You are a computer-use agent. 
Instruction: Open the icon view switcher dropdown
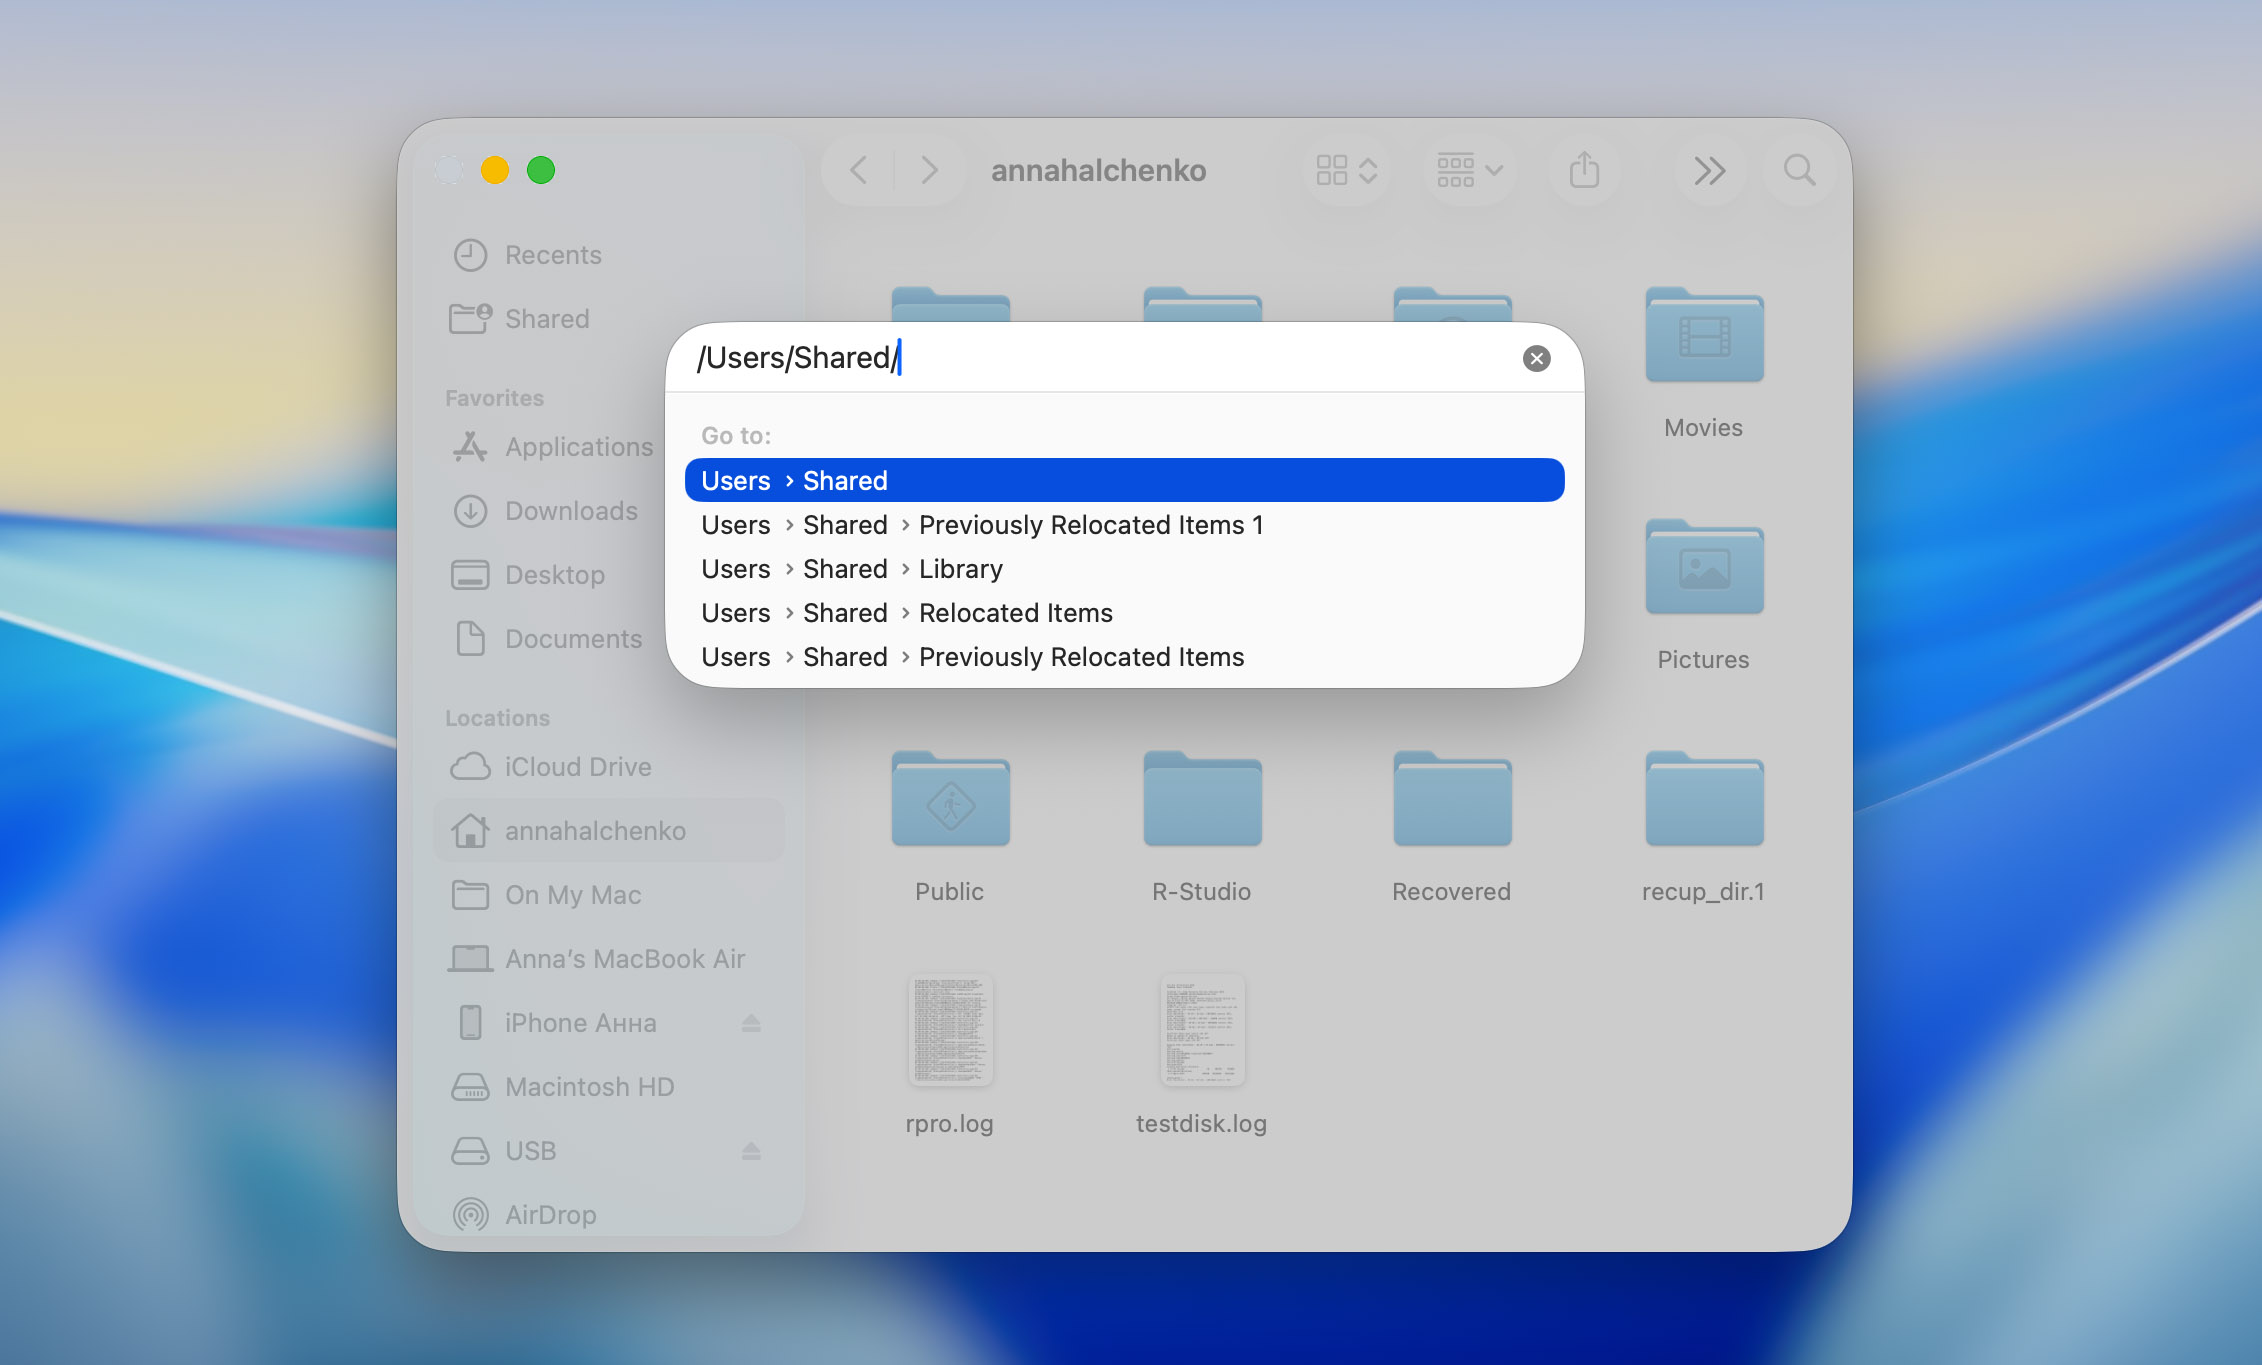pos(1346,170)
